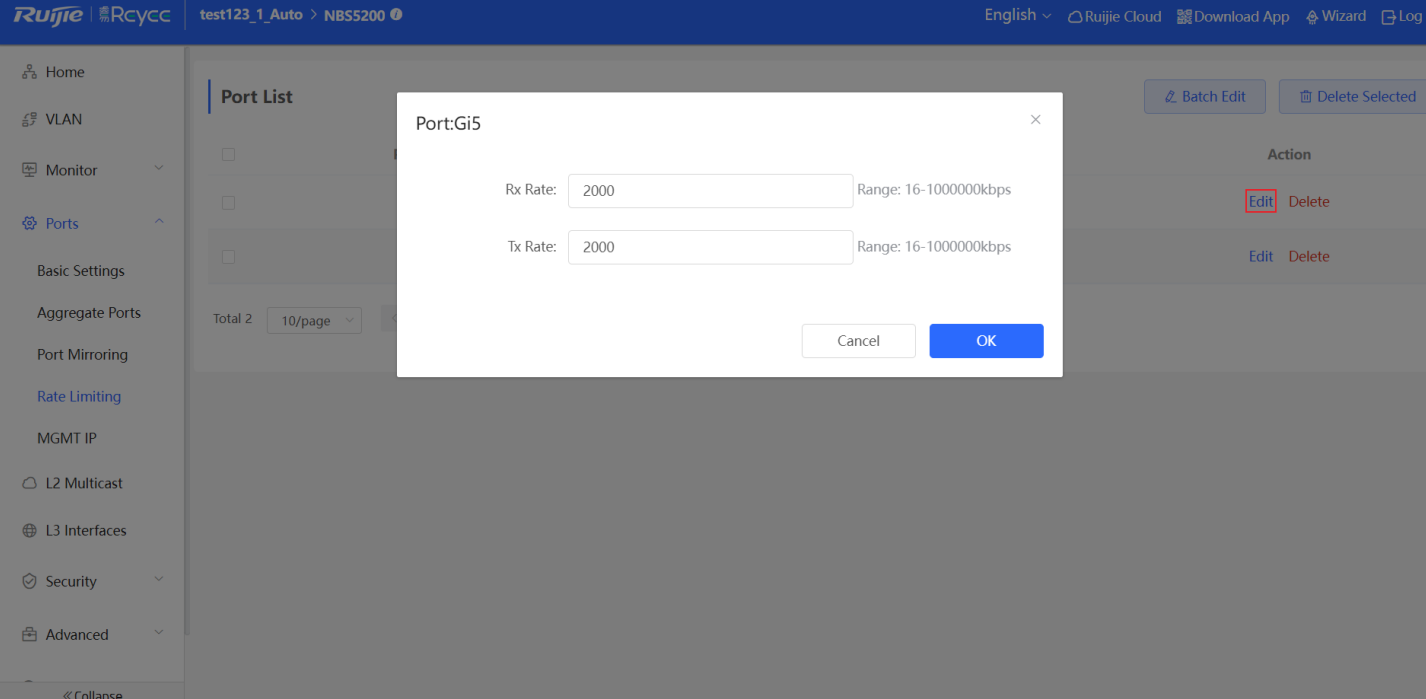Click the Home icon in the sidebar

pos(29,72)
